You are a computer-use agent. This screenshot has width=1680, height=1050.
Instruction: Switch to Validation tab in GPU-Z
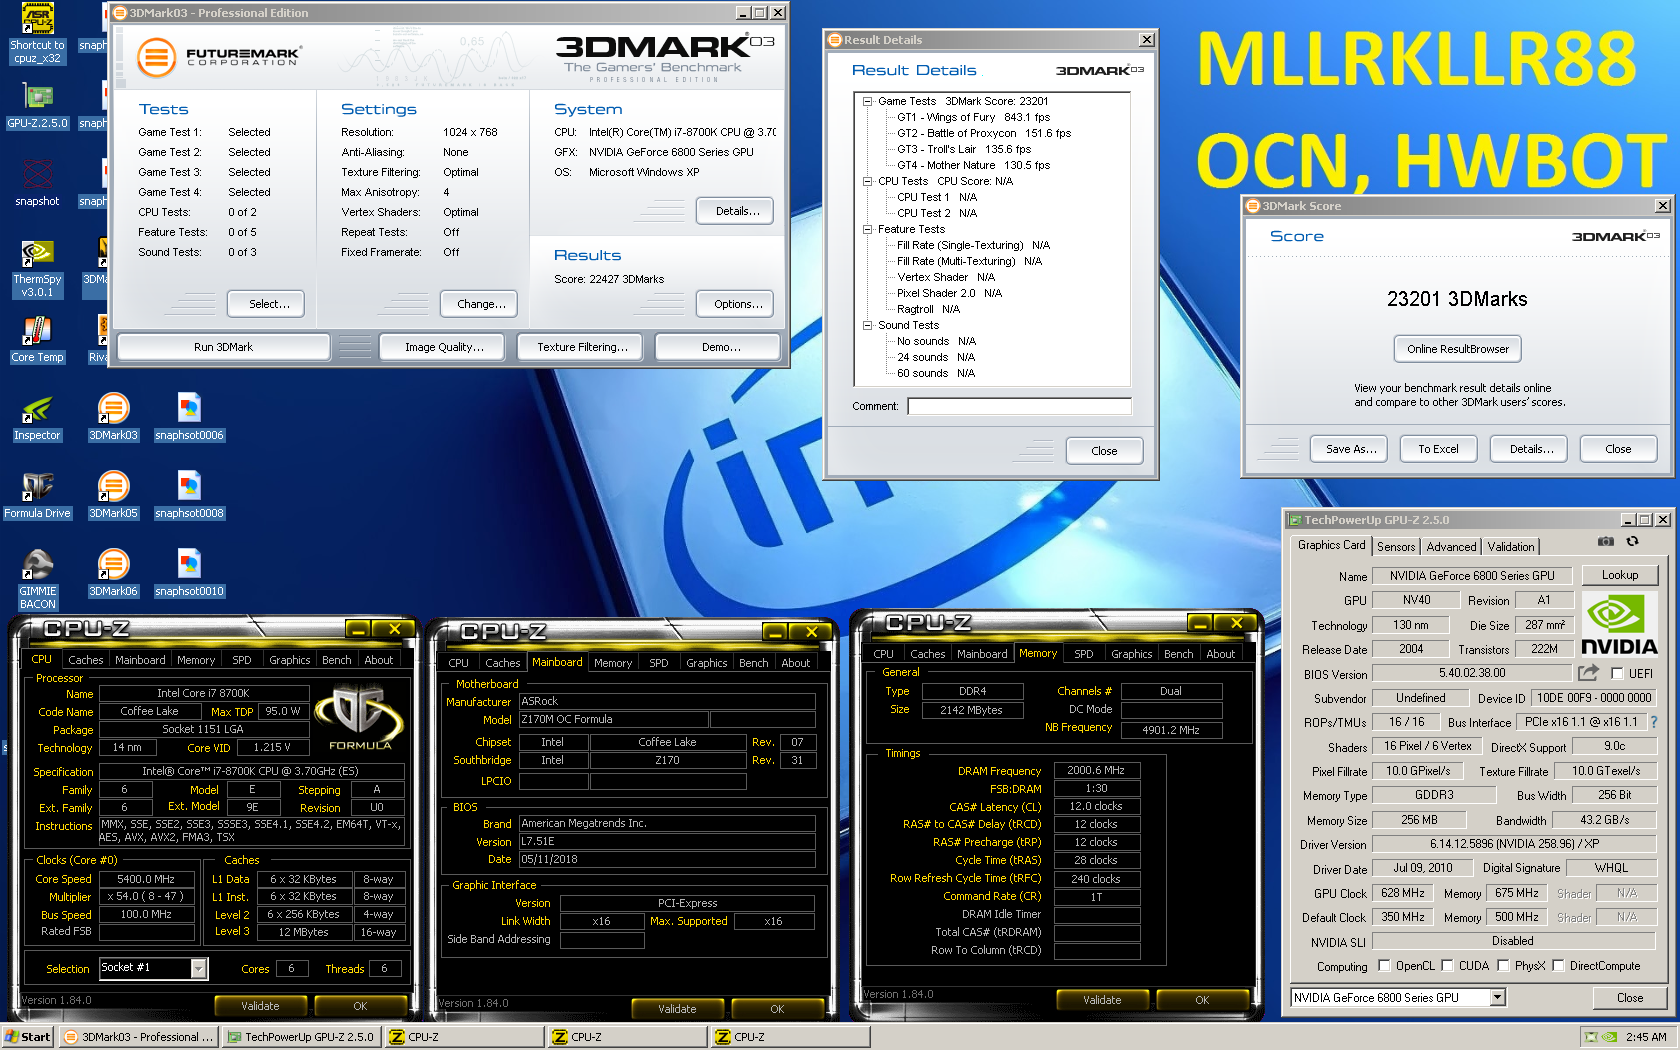(x=1510, y=547)
